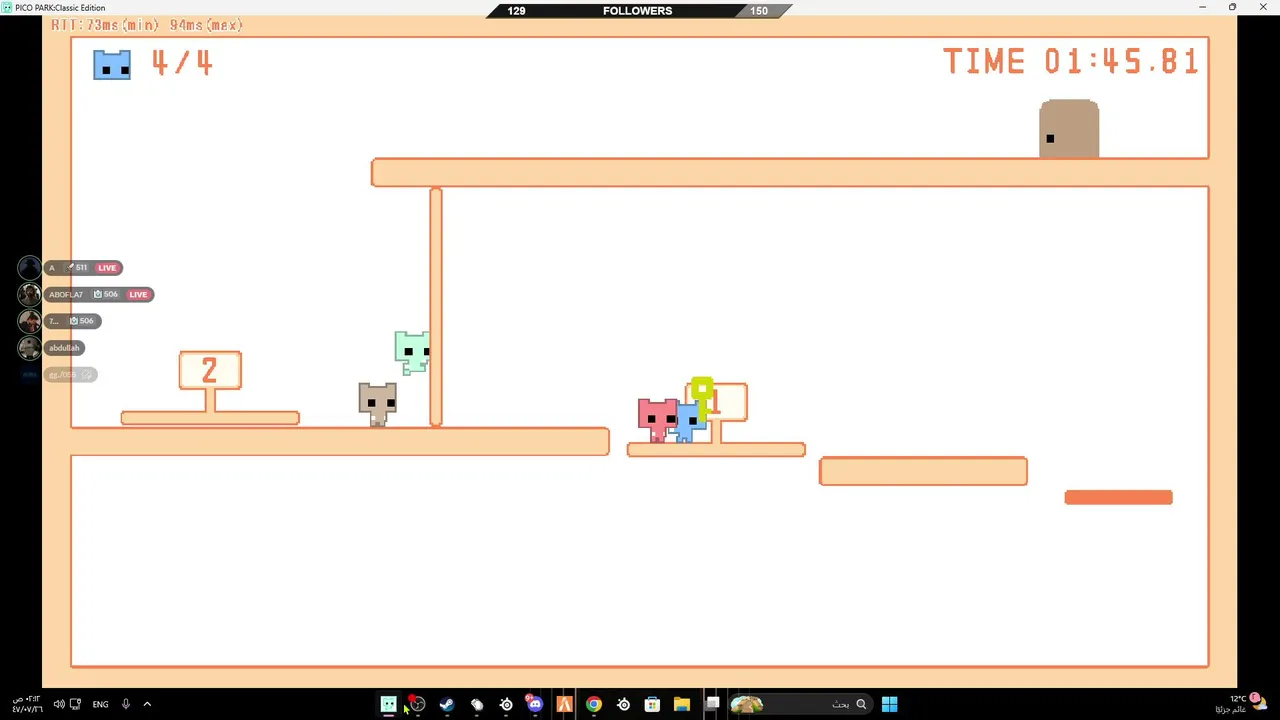Click the Pico Park taskbar icon
The image size is (1280, 720).
tap(389, 704)
